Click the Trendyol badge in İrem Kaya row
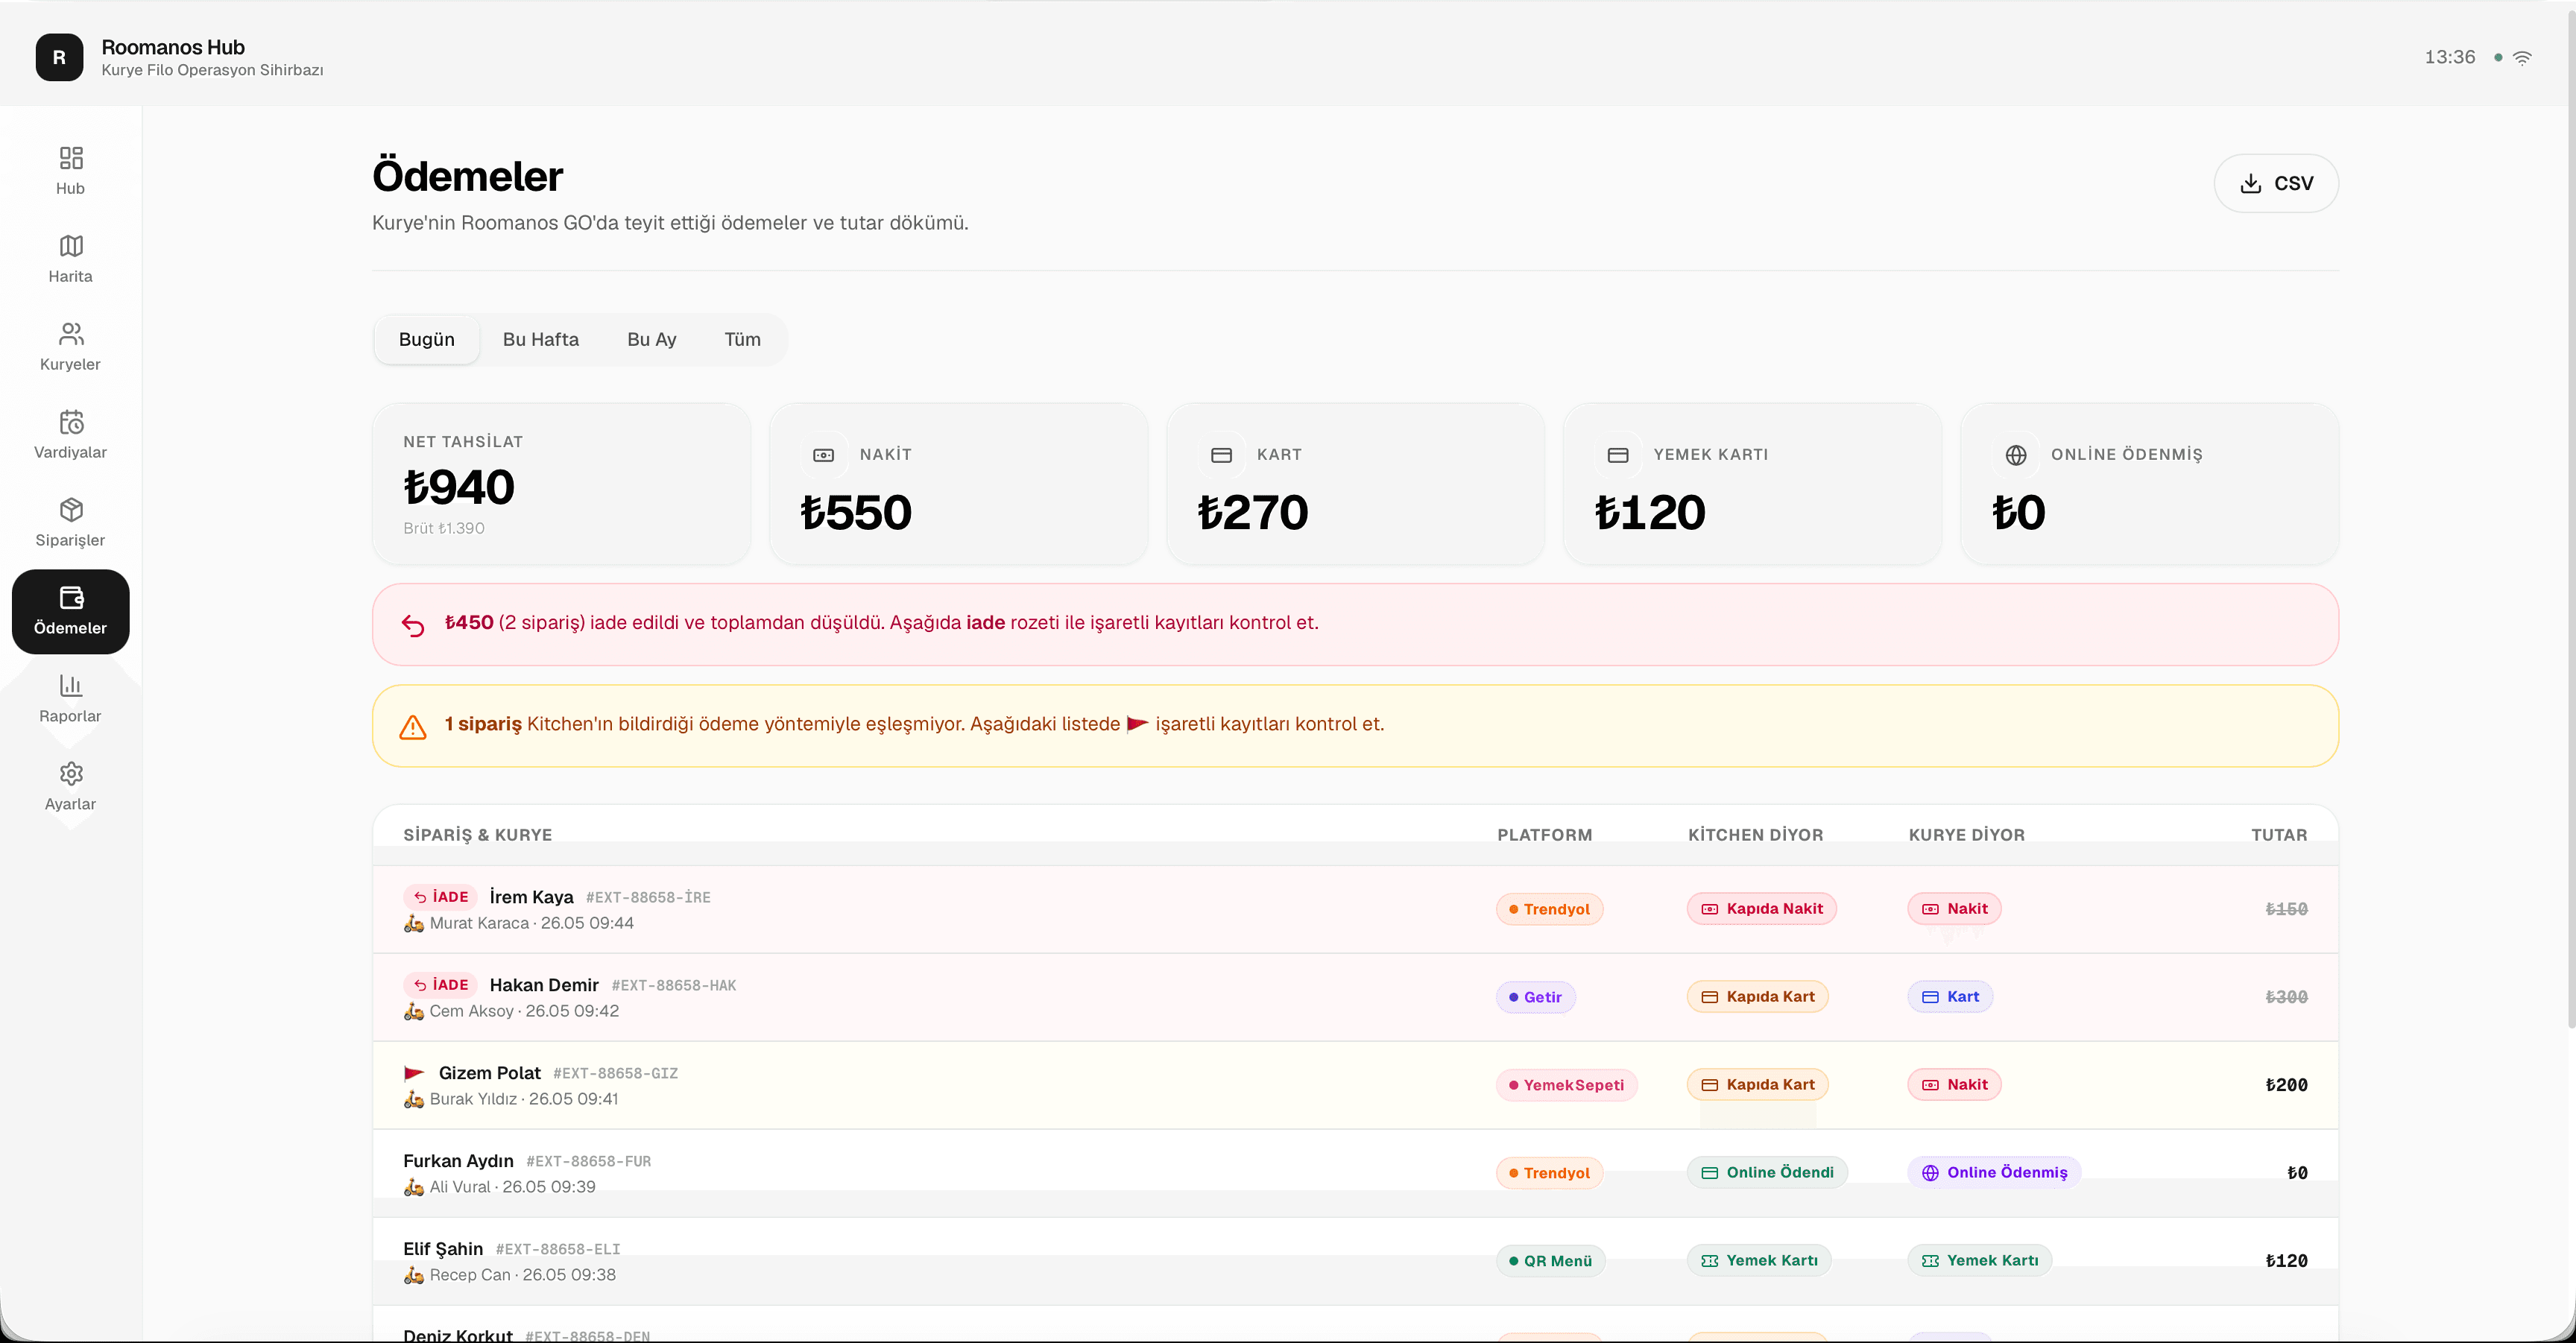Screen dimensions: 2576x1343 1549,909
